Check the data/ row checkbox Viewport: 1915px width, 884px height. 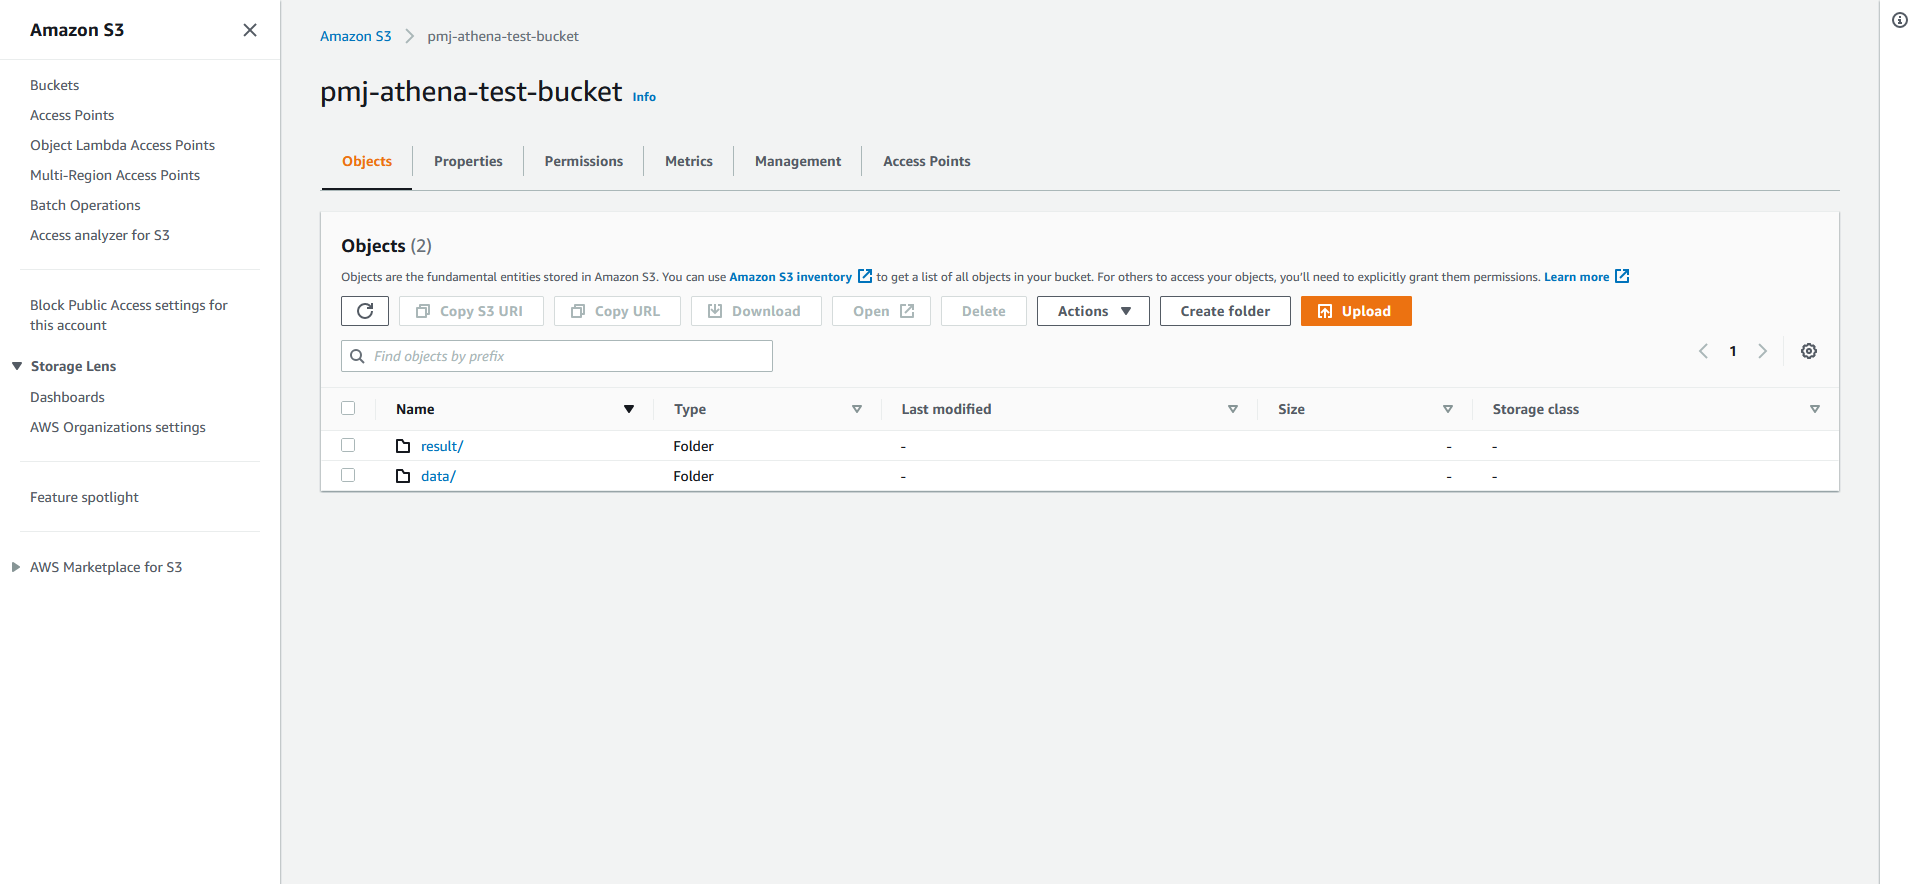point(348,475)
